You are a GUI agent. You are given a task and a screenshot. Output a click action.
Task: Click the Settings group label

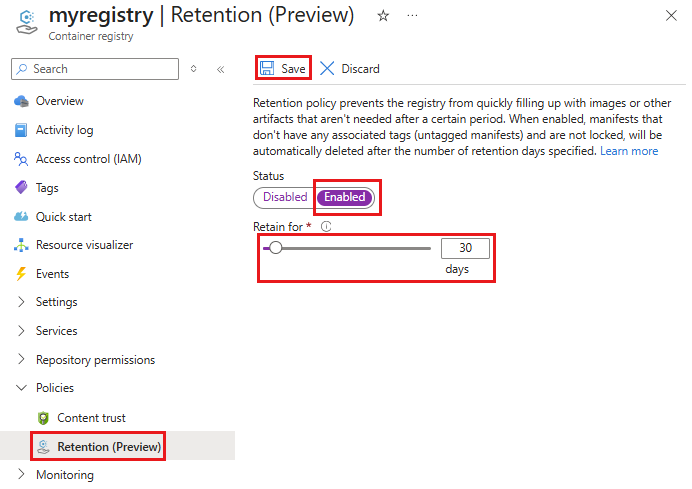pos(56,302)
